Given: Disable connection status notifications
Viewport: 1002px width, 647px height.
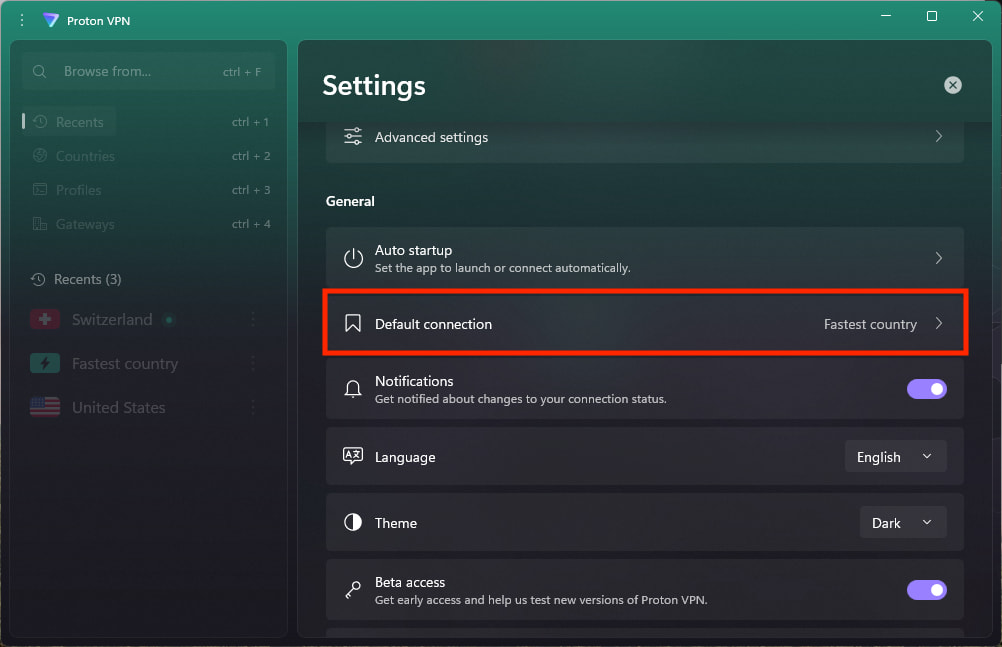Looking at the screenshot, I should [926, 389].
